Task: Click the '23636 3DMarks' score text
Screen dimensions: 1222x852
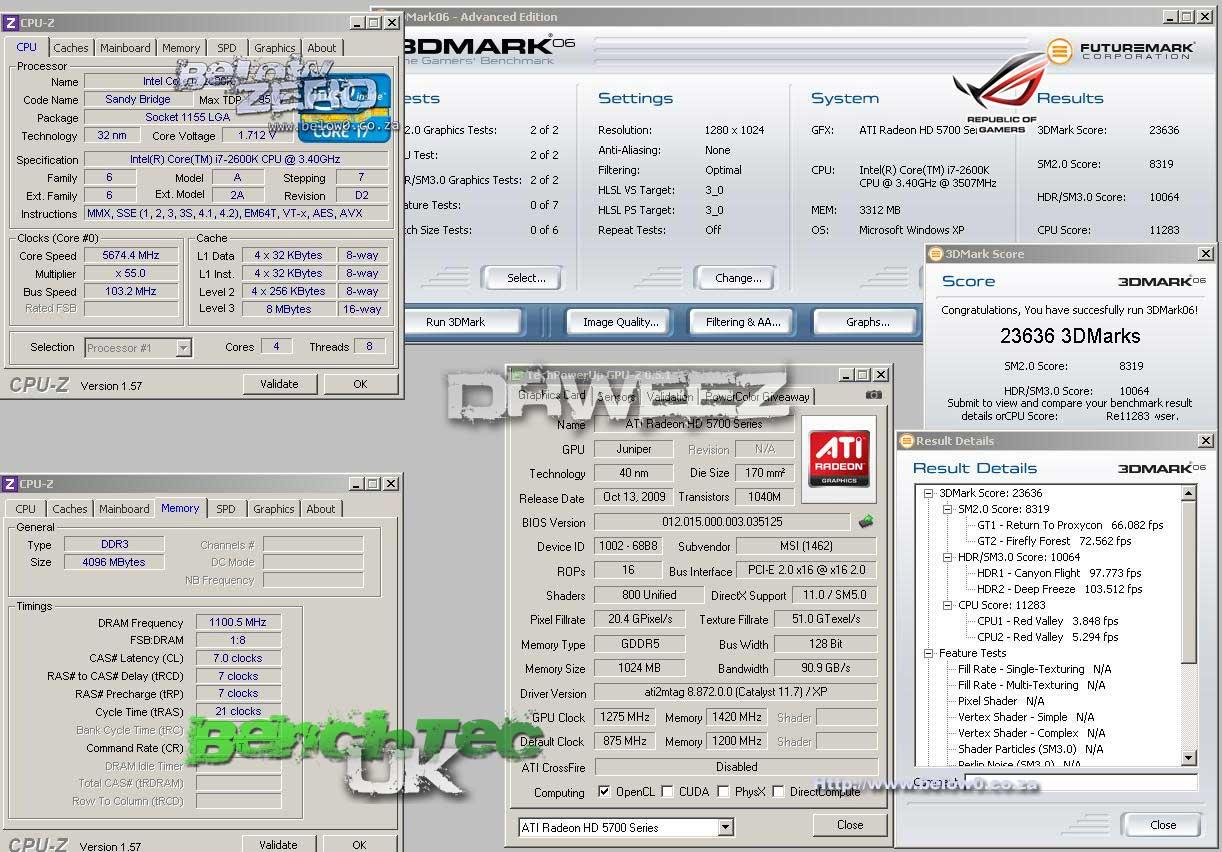Action: tap(1070, 336)
